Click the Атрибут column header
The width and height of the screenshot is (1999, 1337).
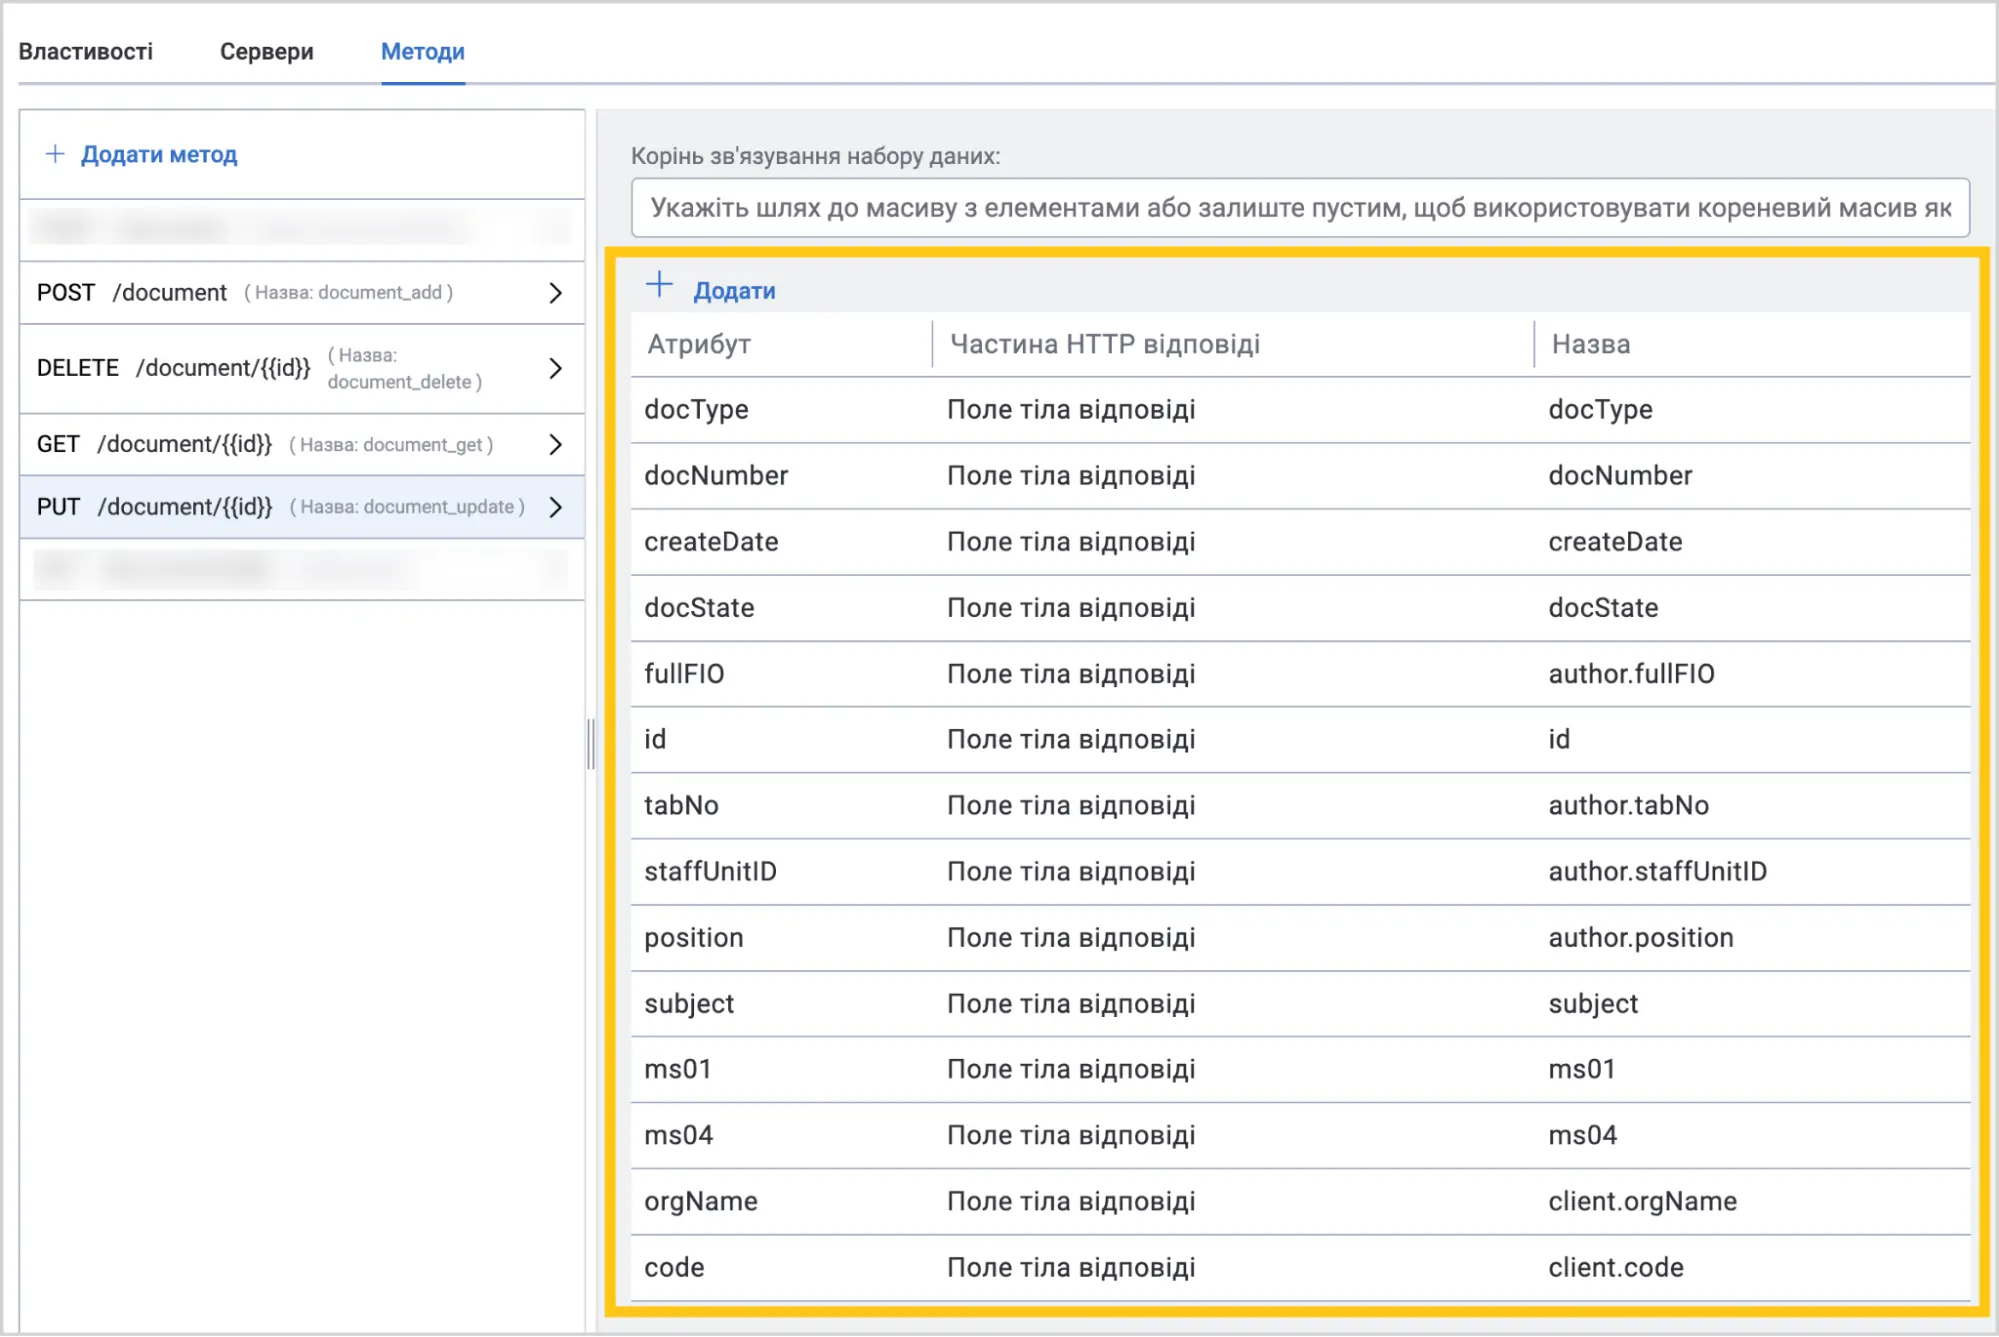coord(699,345)
